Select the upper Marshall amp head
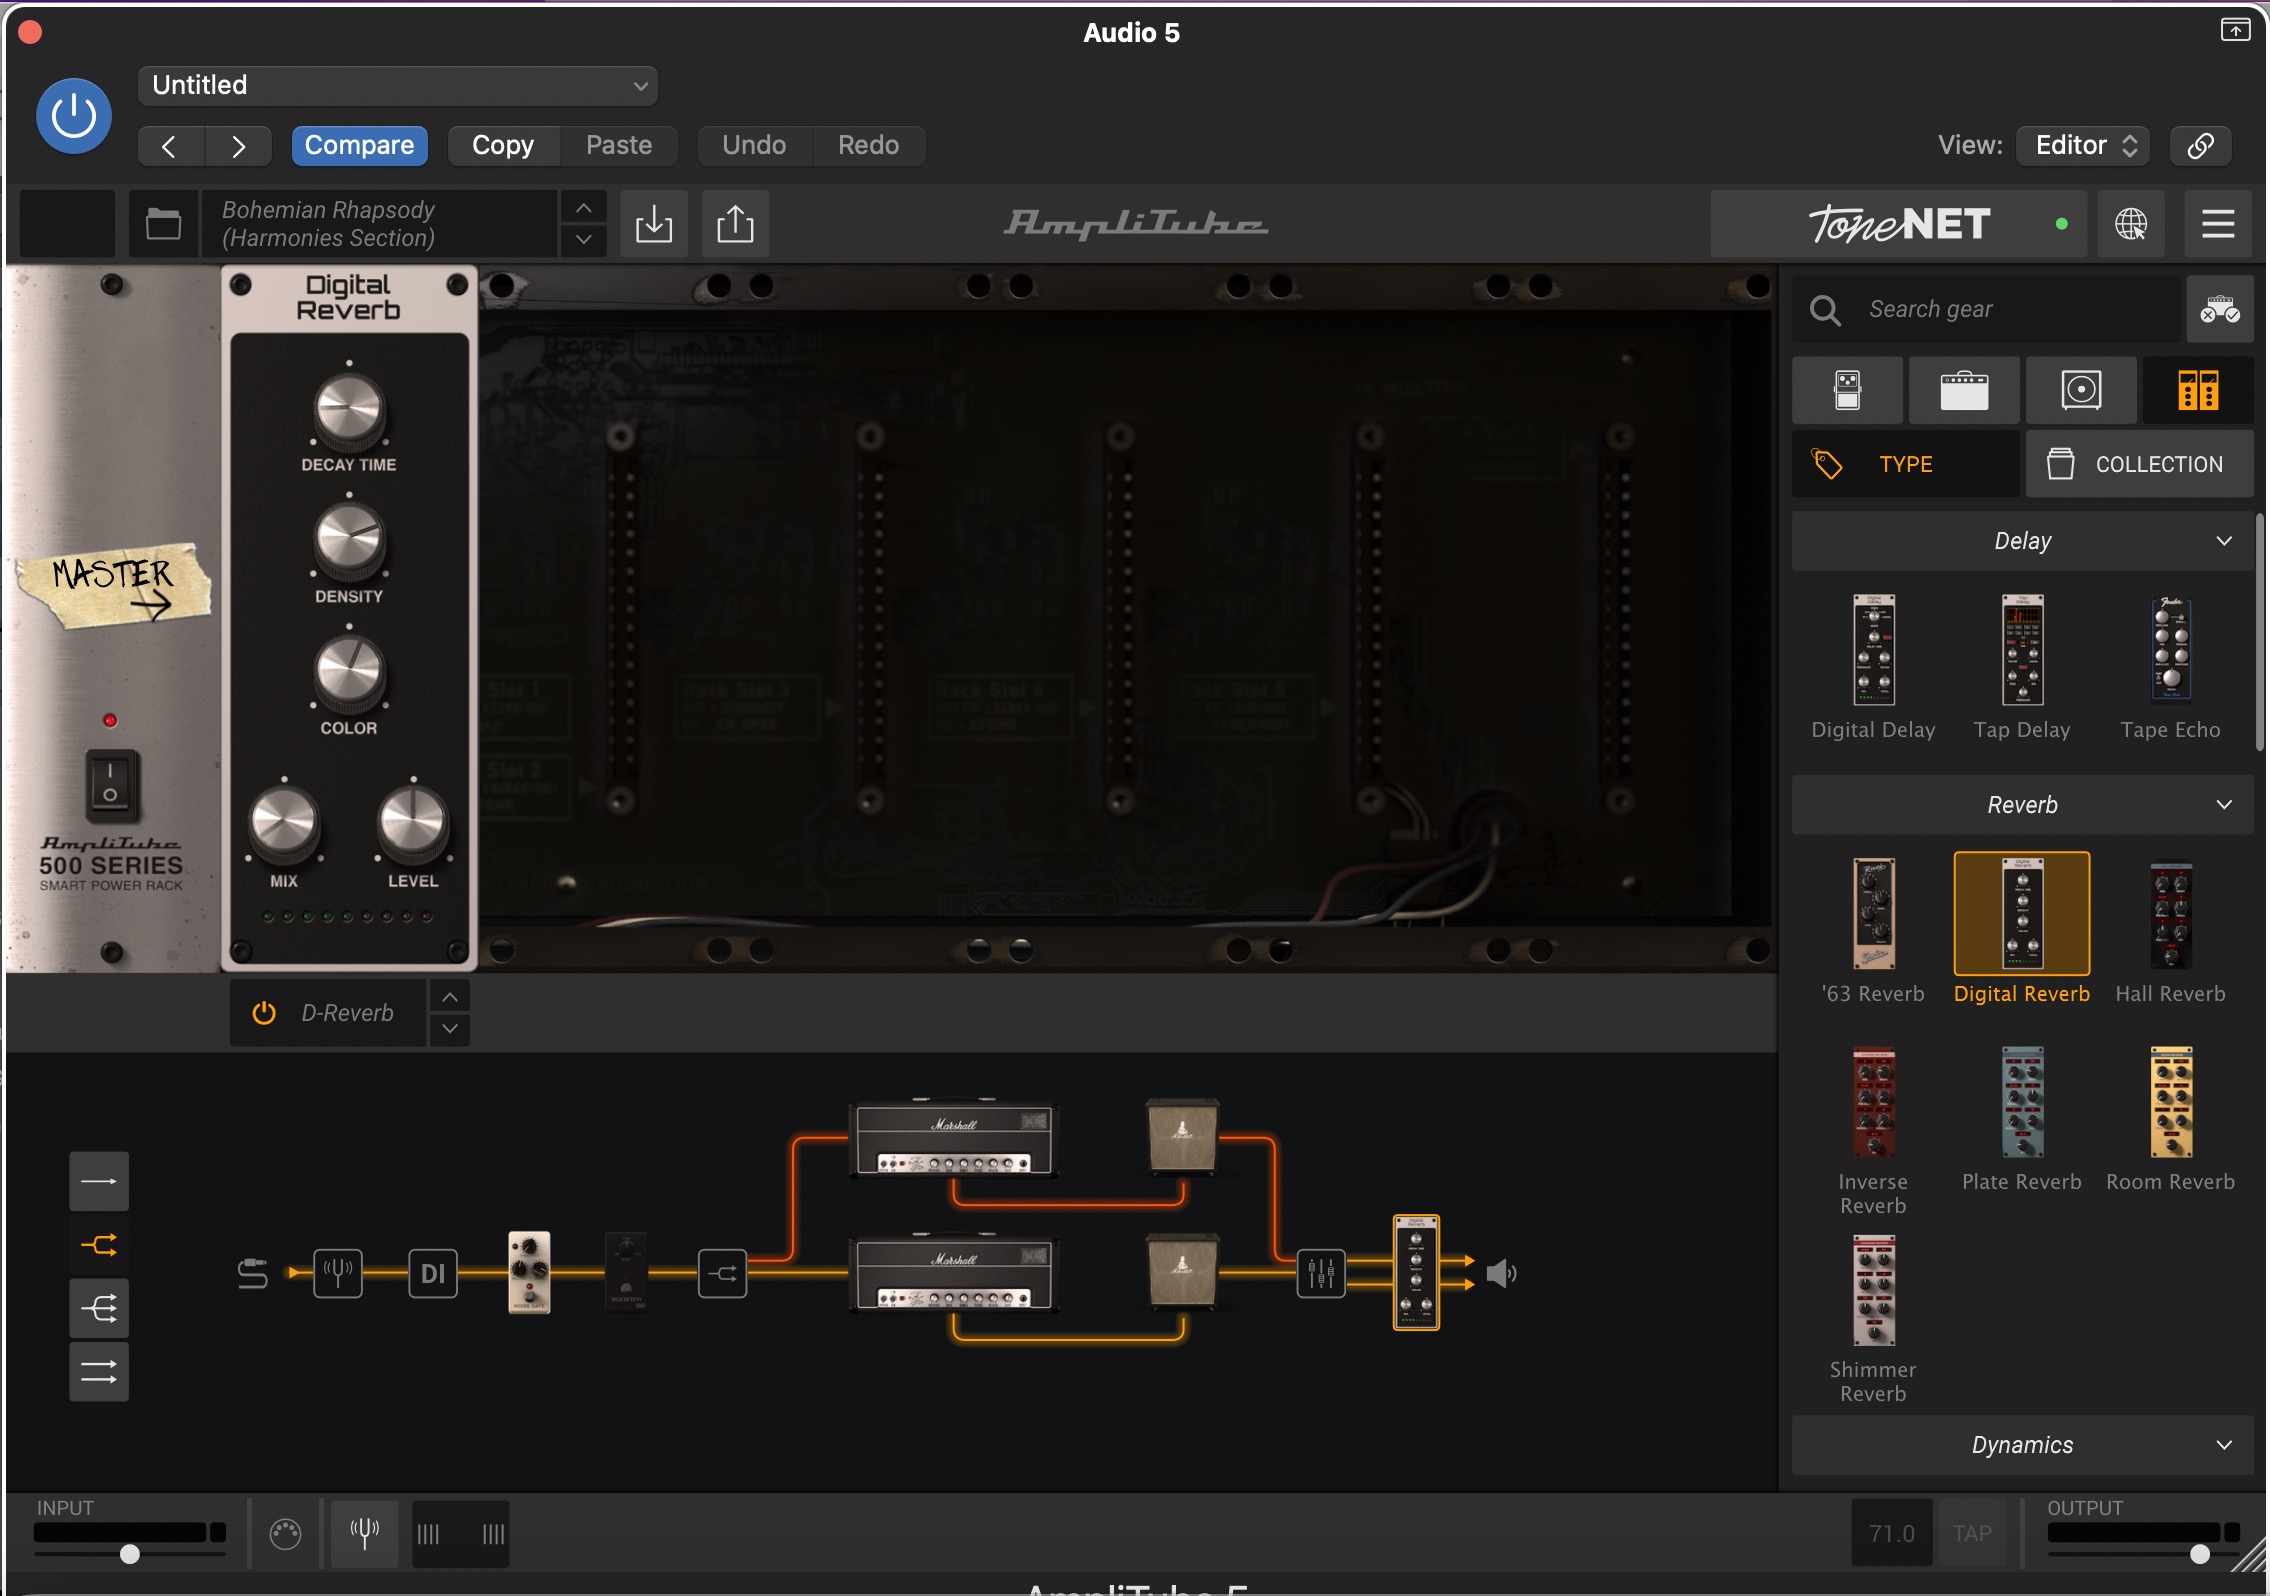2270x1596 pixels. [954, 1139]
